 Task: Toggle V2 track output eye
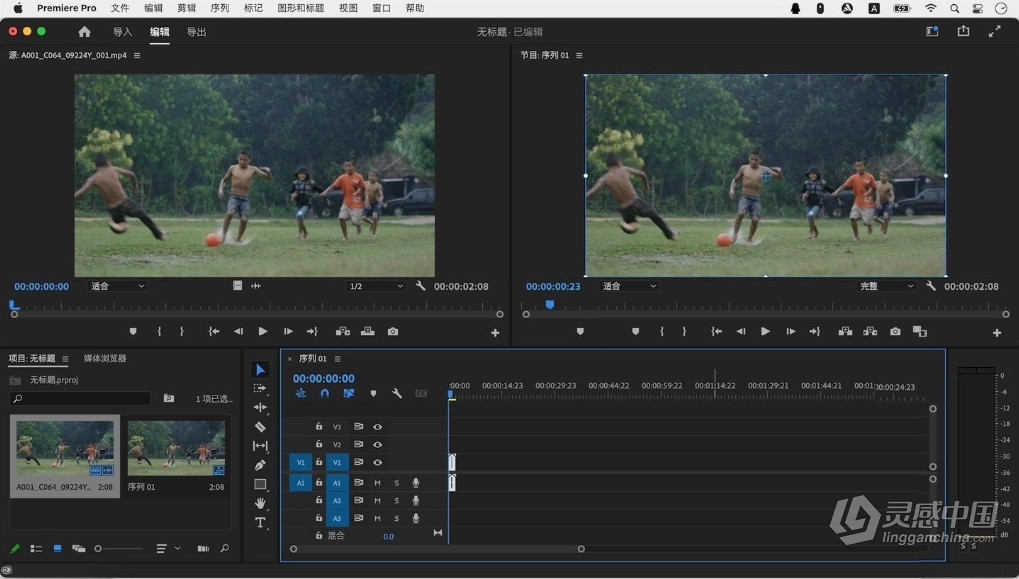[x=378, y=444]
